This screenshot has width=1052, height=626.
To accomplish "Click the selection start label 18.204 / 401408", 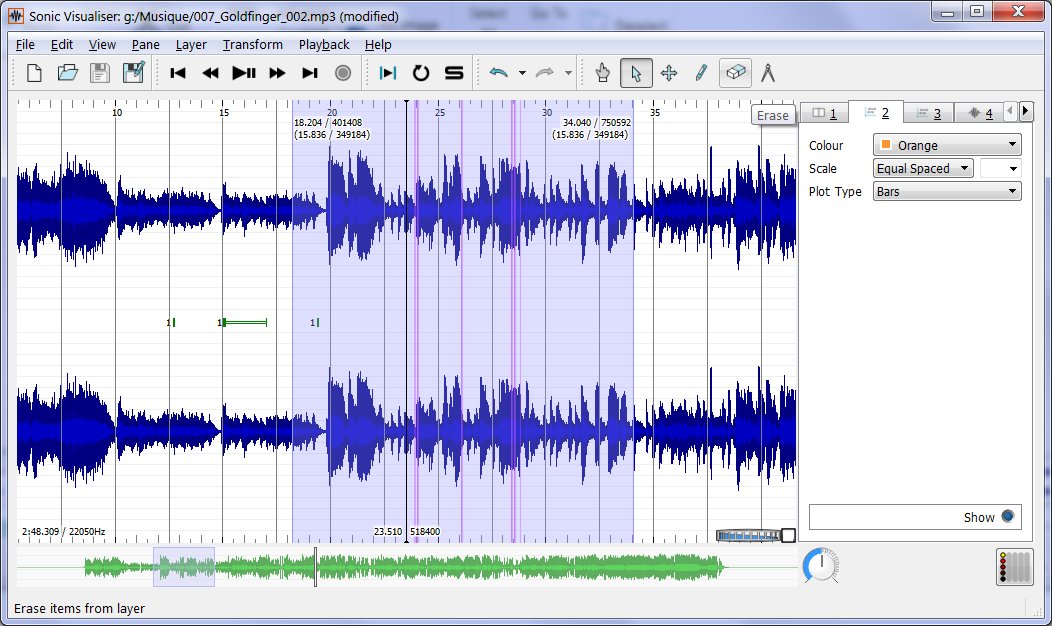I will (328, 122).
